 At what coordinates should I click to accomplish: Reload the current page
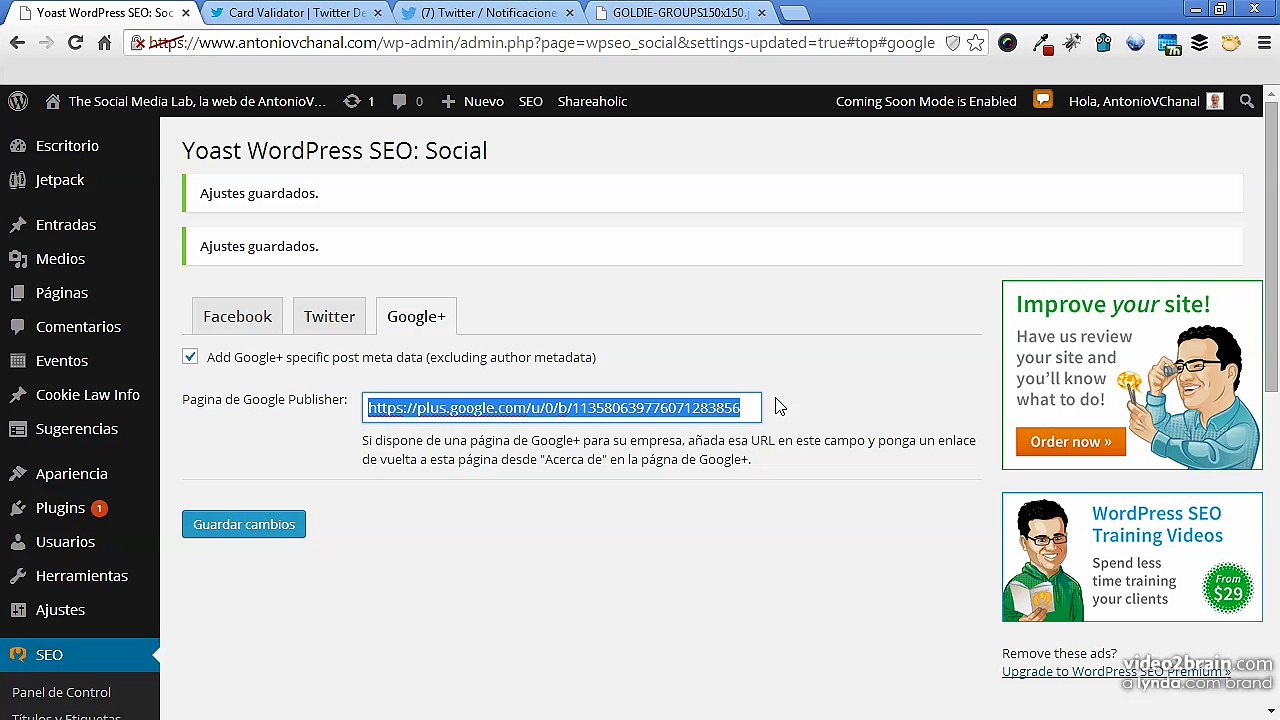click(75, 43)
